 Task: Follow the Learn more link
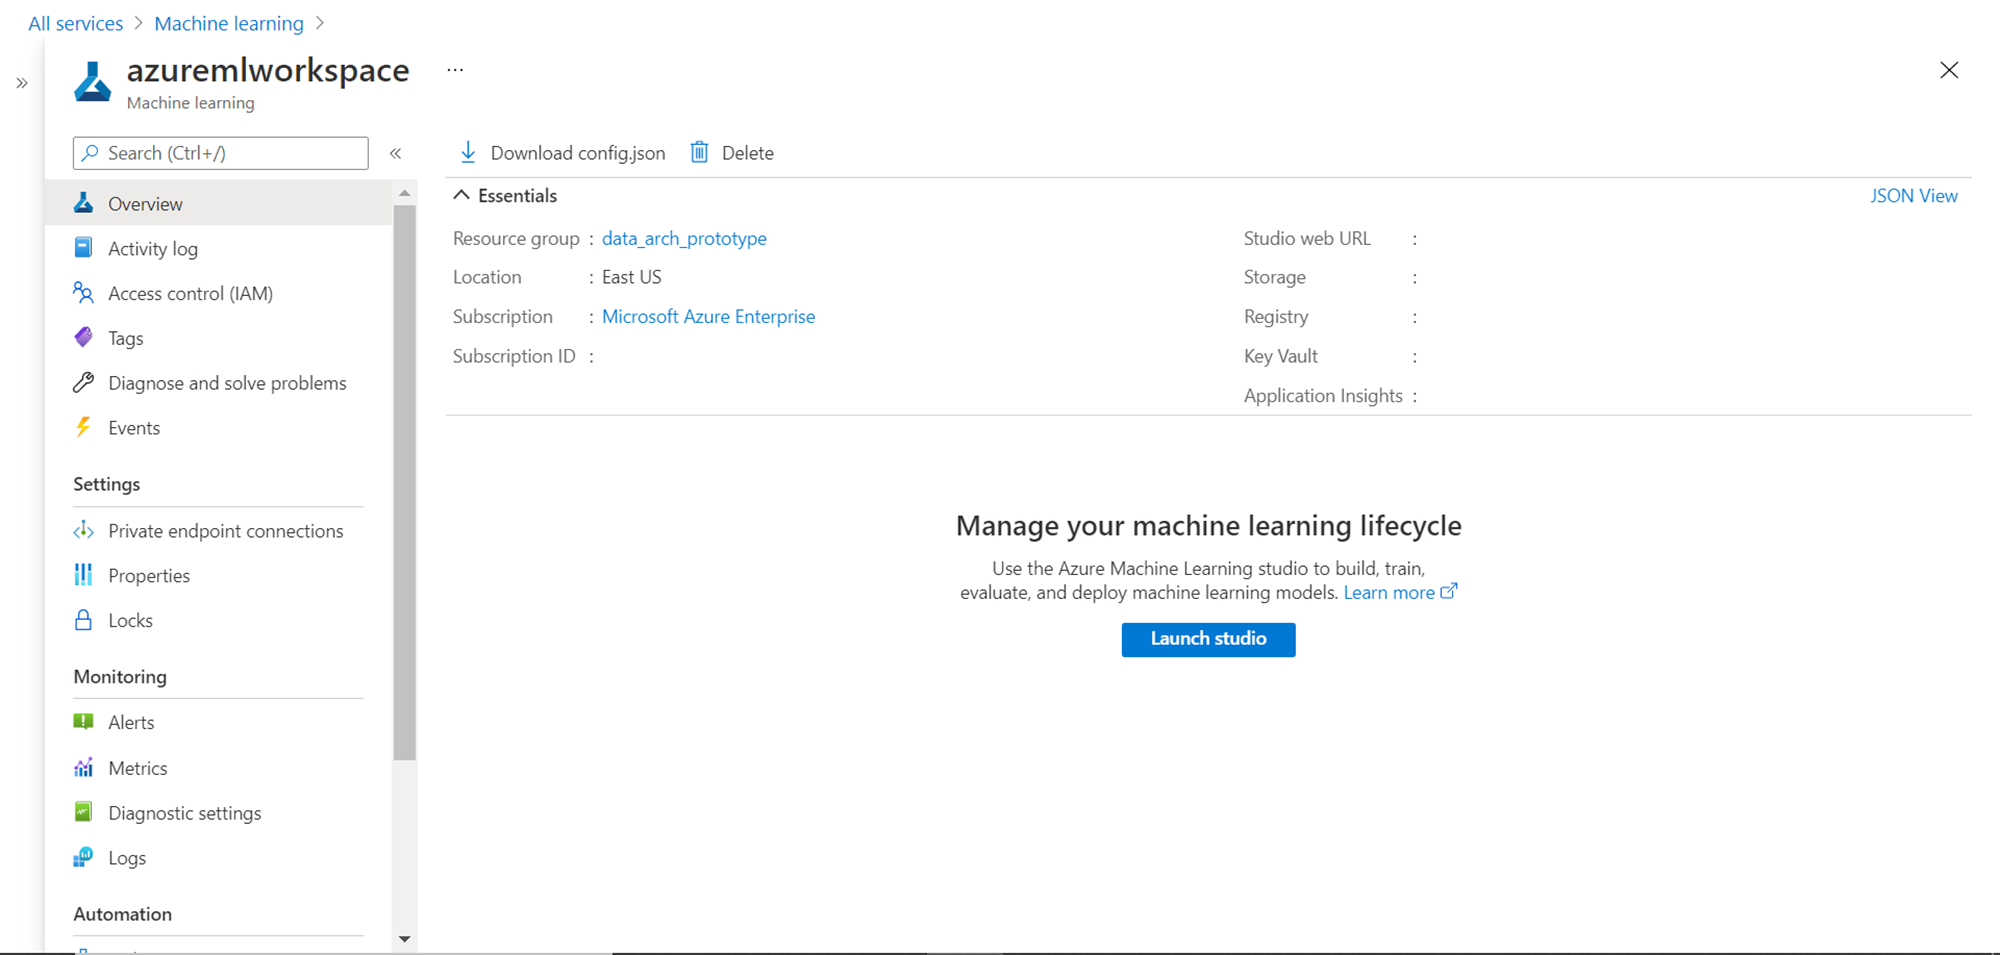1389,592
